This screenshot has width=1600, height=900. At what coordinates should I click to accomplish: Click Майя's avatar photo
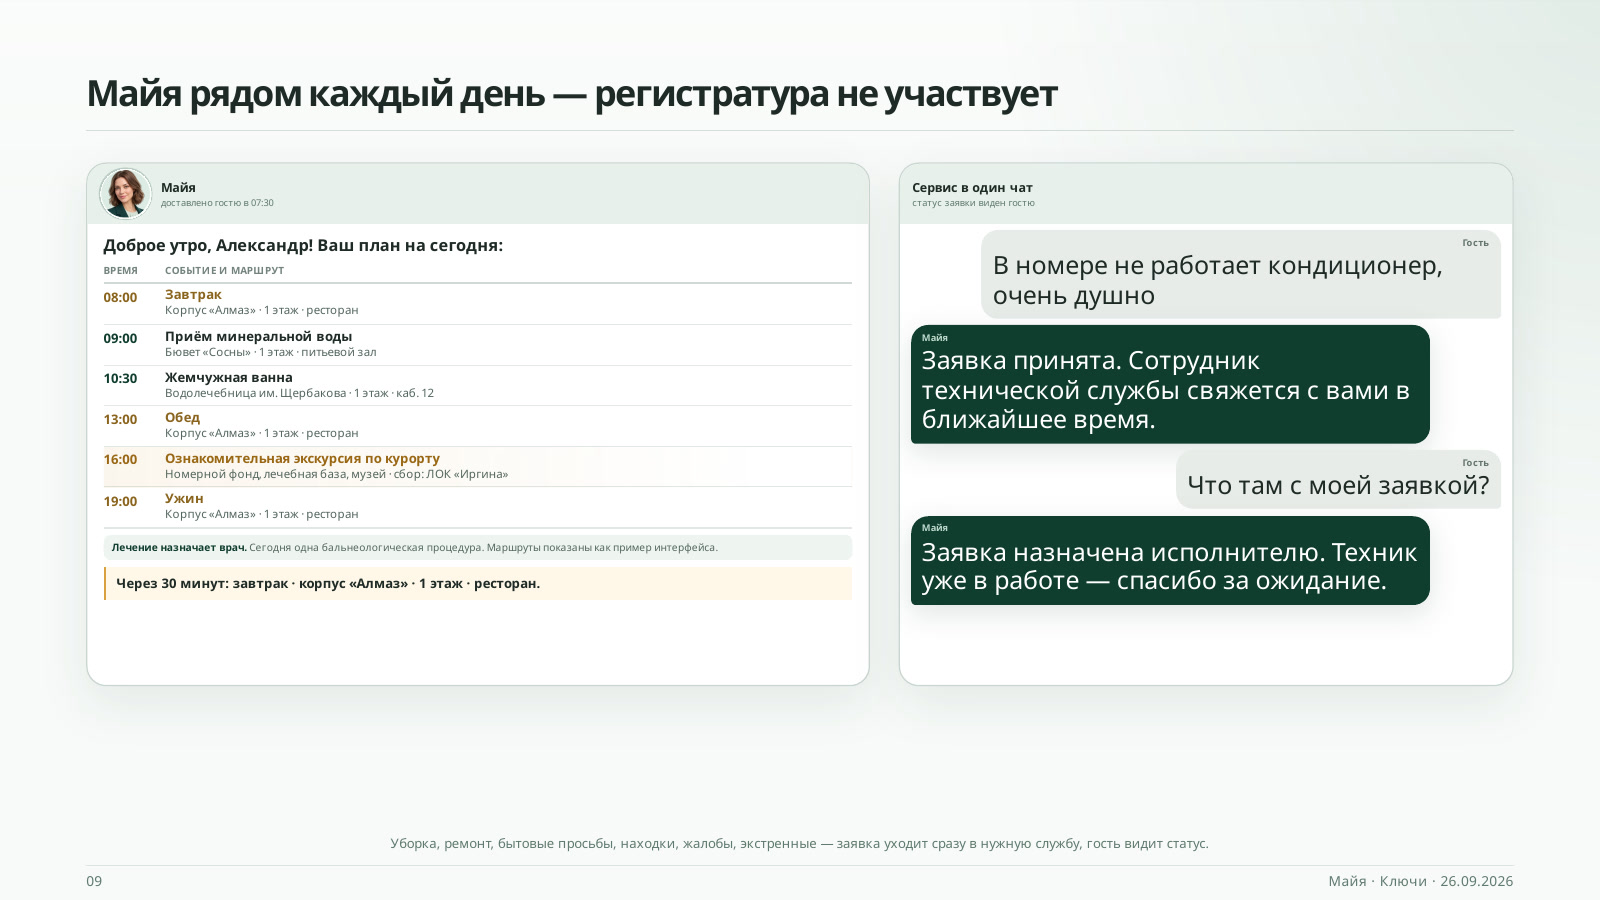[125, 193]
